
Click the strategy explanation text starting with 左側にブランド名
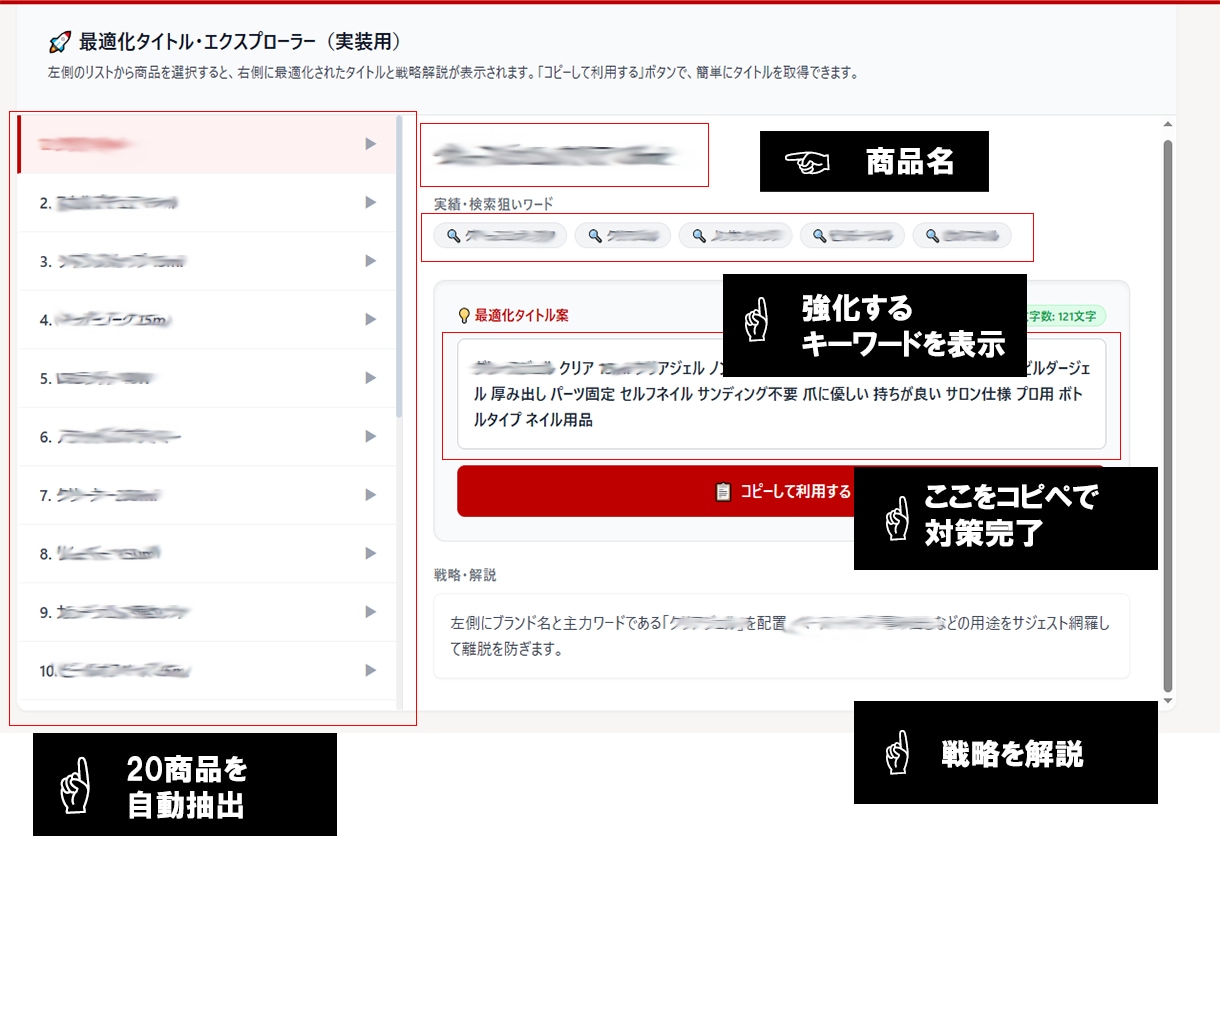pos(780,636)
